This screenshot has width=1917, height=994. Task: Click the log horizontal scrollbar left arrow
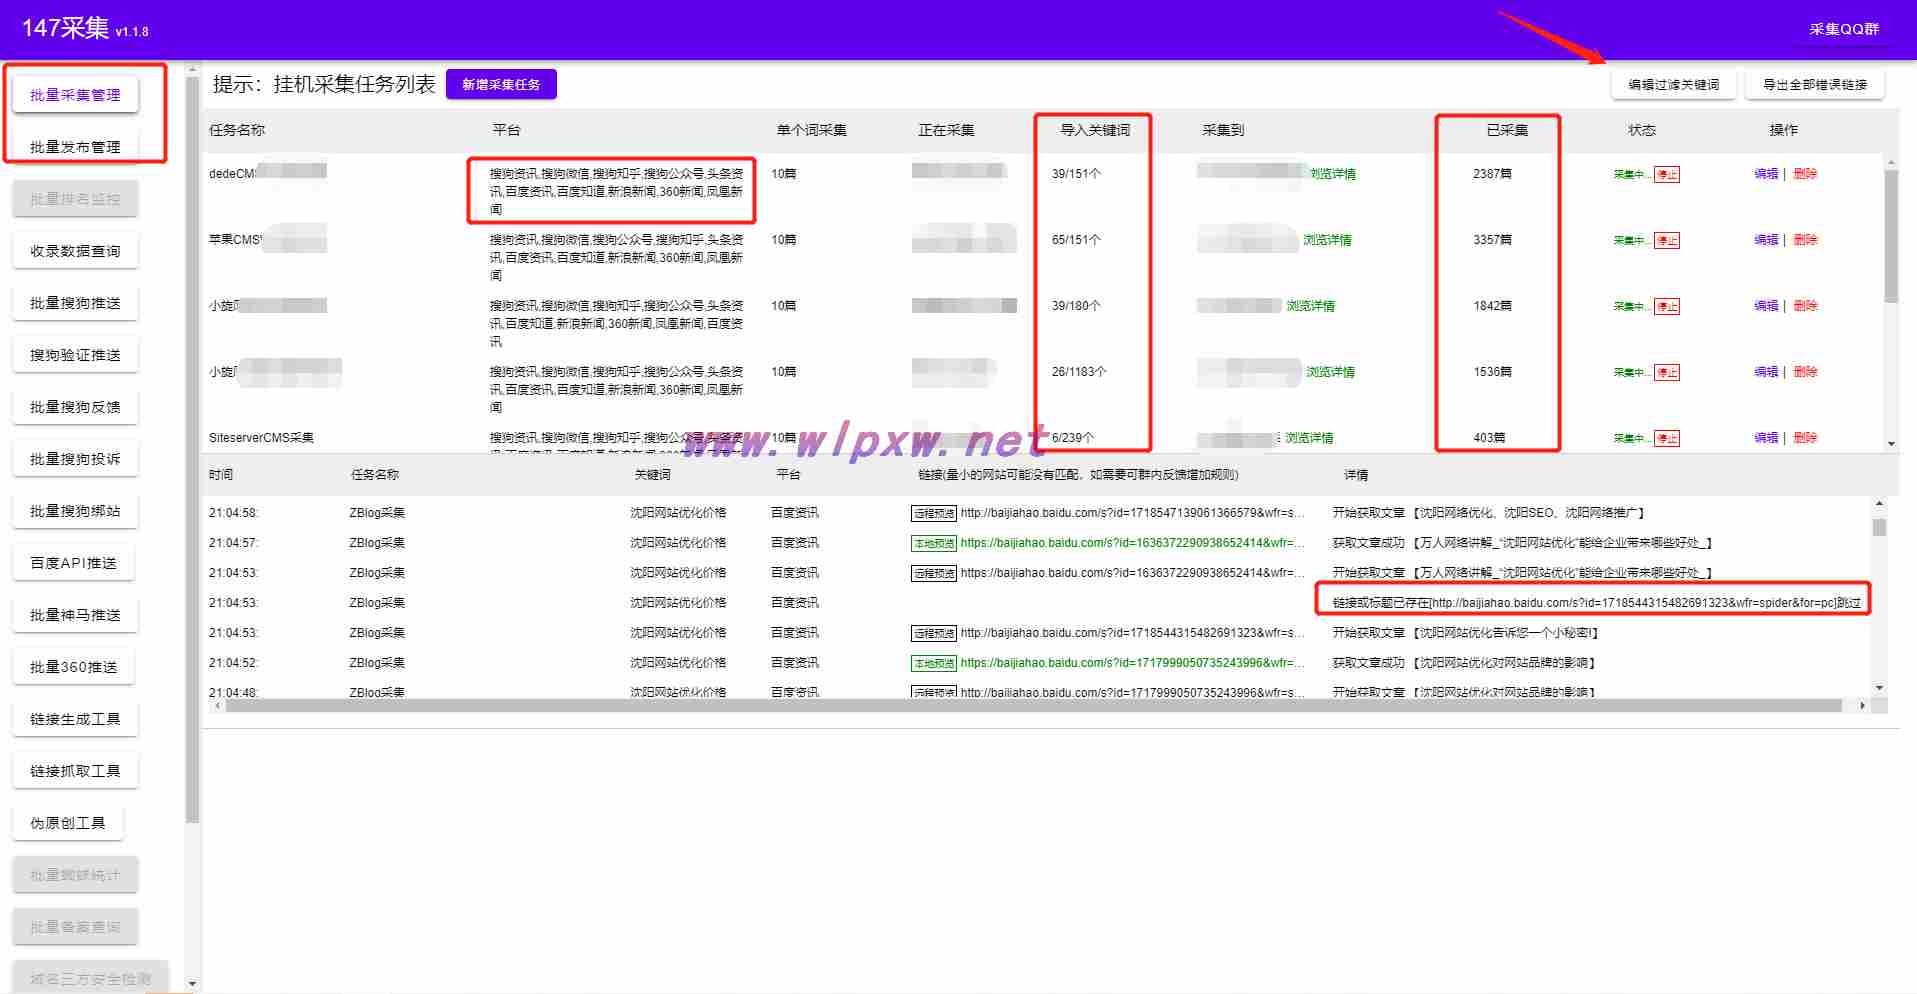218,706
